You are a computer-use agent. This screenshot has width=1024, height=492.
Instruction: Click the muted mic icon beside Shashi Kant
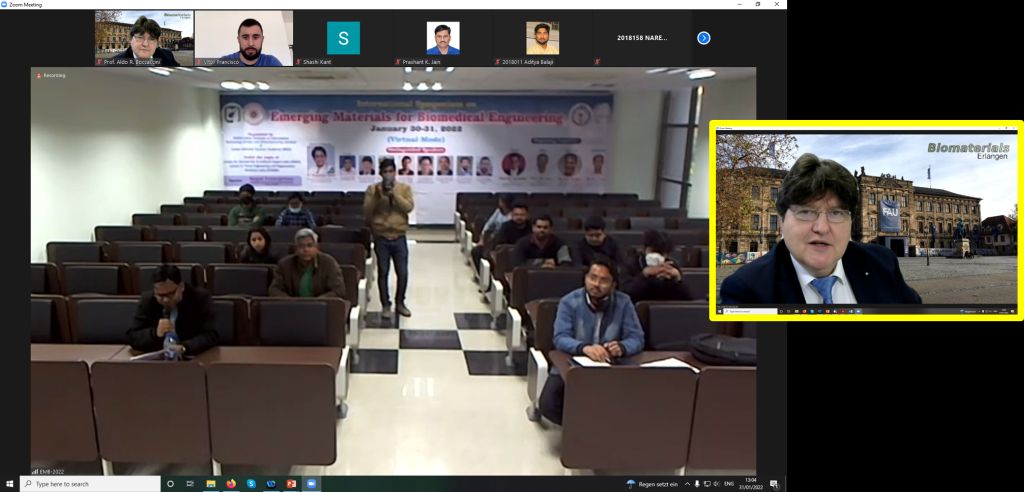pyautogui.click(x=298, y=62)
